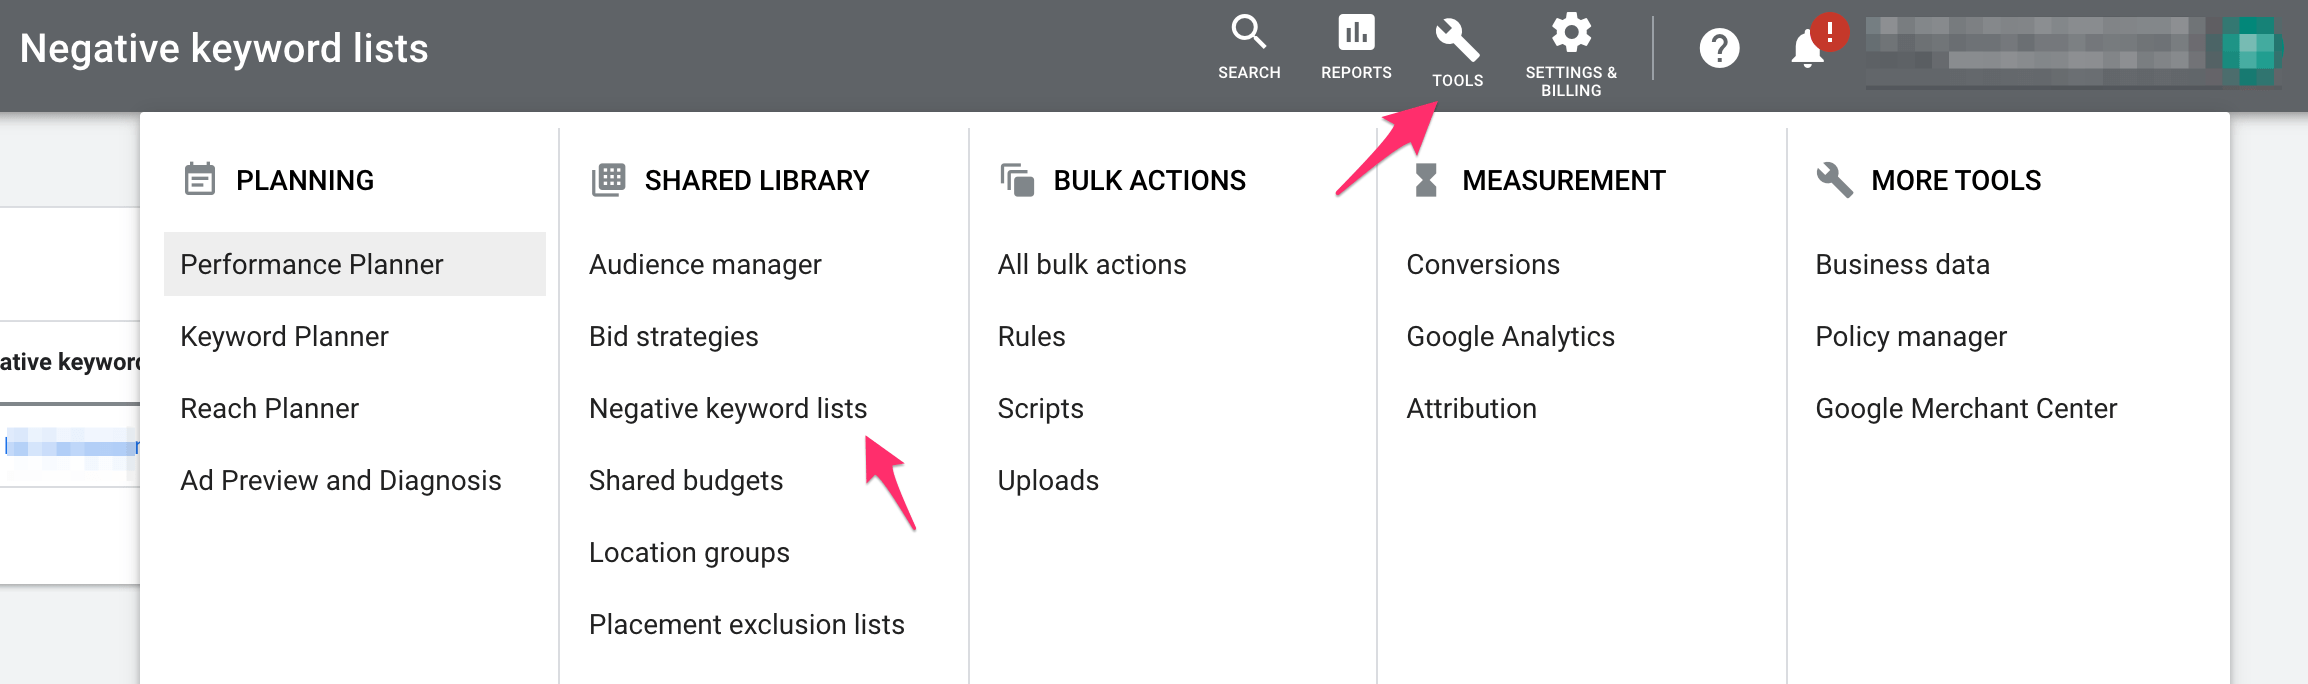Click the teal account avatar
The image size is (2308, 684).
(2248, 50)
